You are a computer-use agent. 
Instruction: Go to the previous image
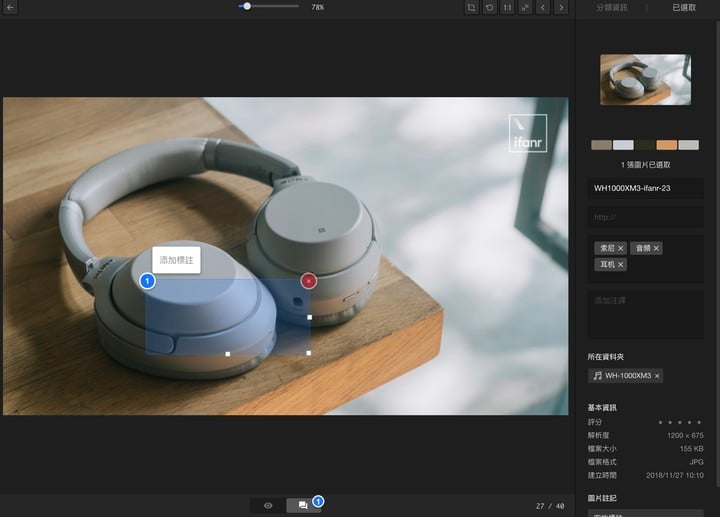(x=543, y=7)
